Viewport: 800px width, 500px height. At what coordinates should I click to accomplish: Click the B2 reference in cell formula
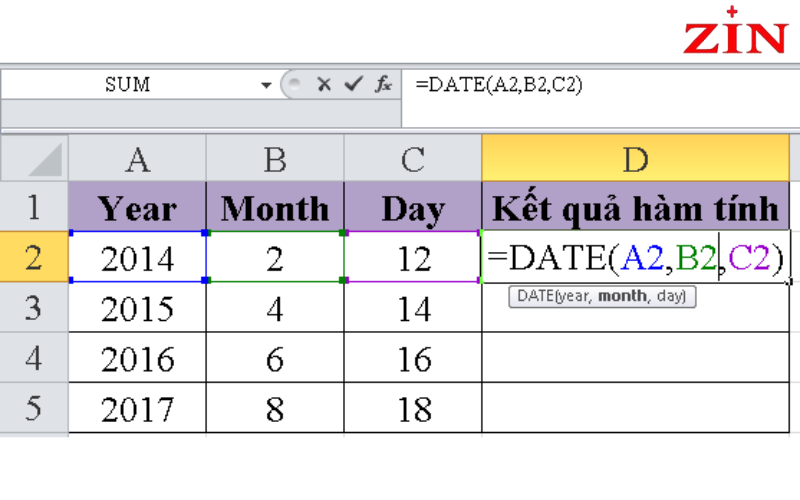[696, 257]
